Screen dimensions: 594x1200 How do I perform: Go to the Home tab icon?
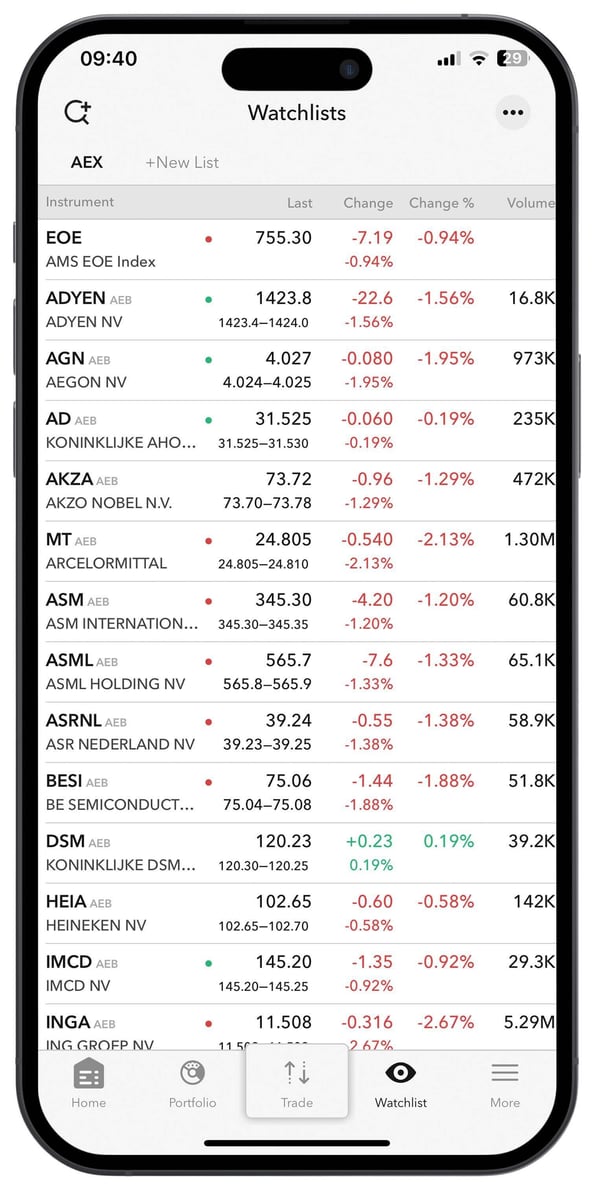(88, 1074)
